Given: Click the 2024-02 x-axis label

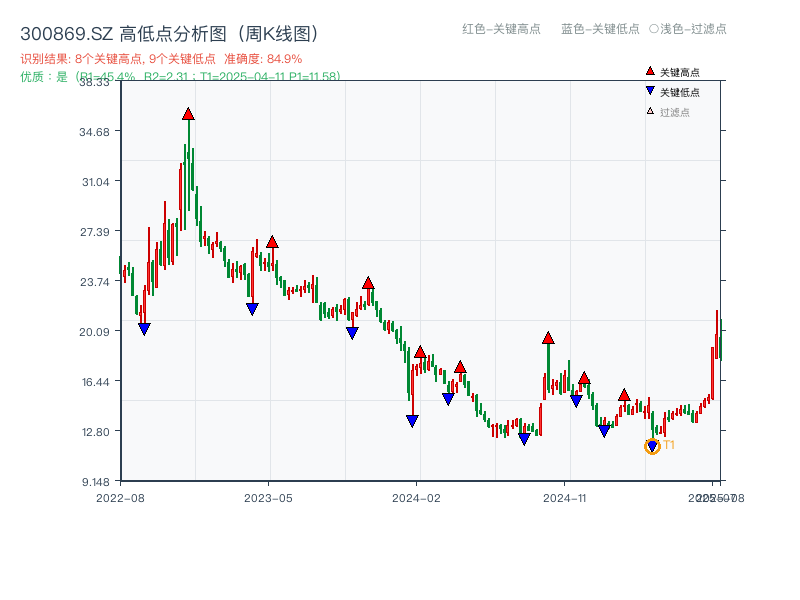Looking at the screenshot, I should point(416,498).
